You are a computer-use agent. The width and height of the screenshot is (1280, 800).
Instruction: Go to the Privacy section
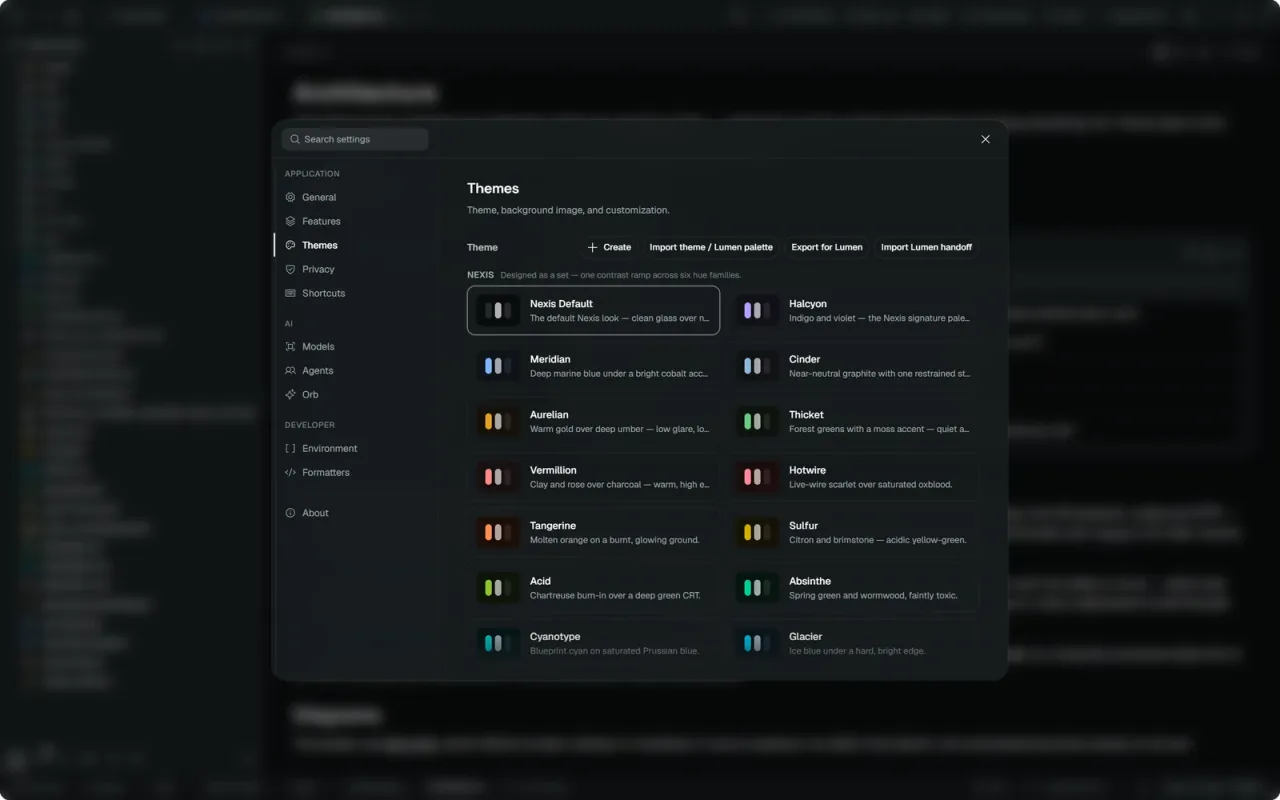[x=354, y=269]
